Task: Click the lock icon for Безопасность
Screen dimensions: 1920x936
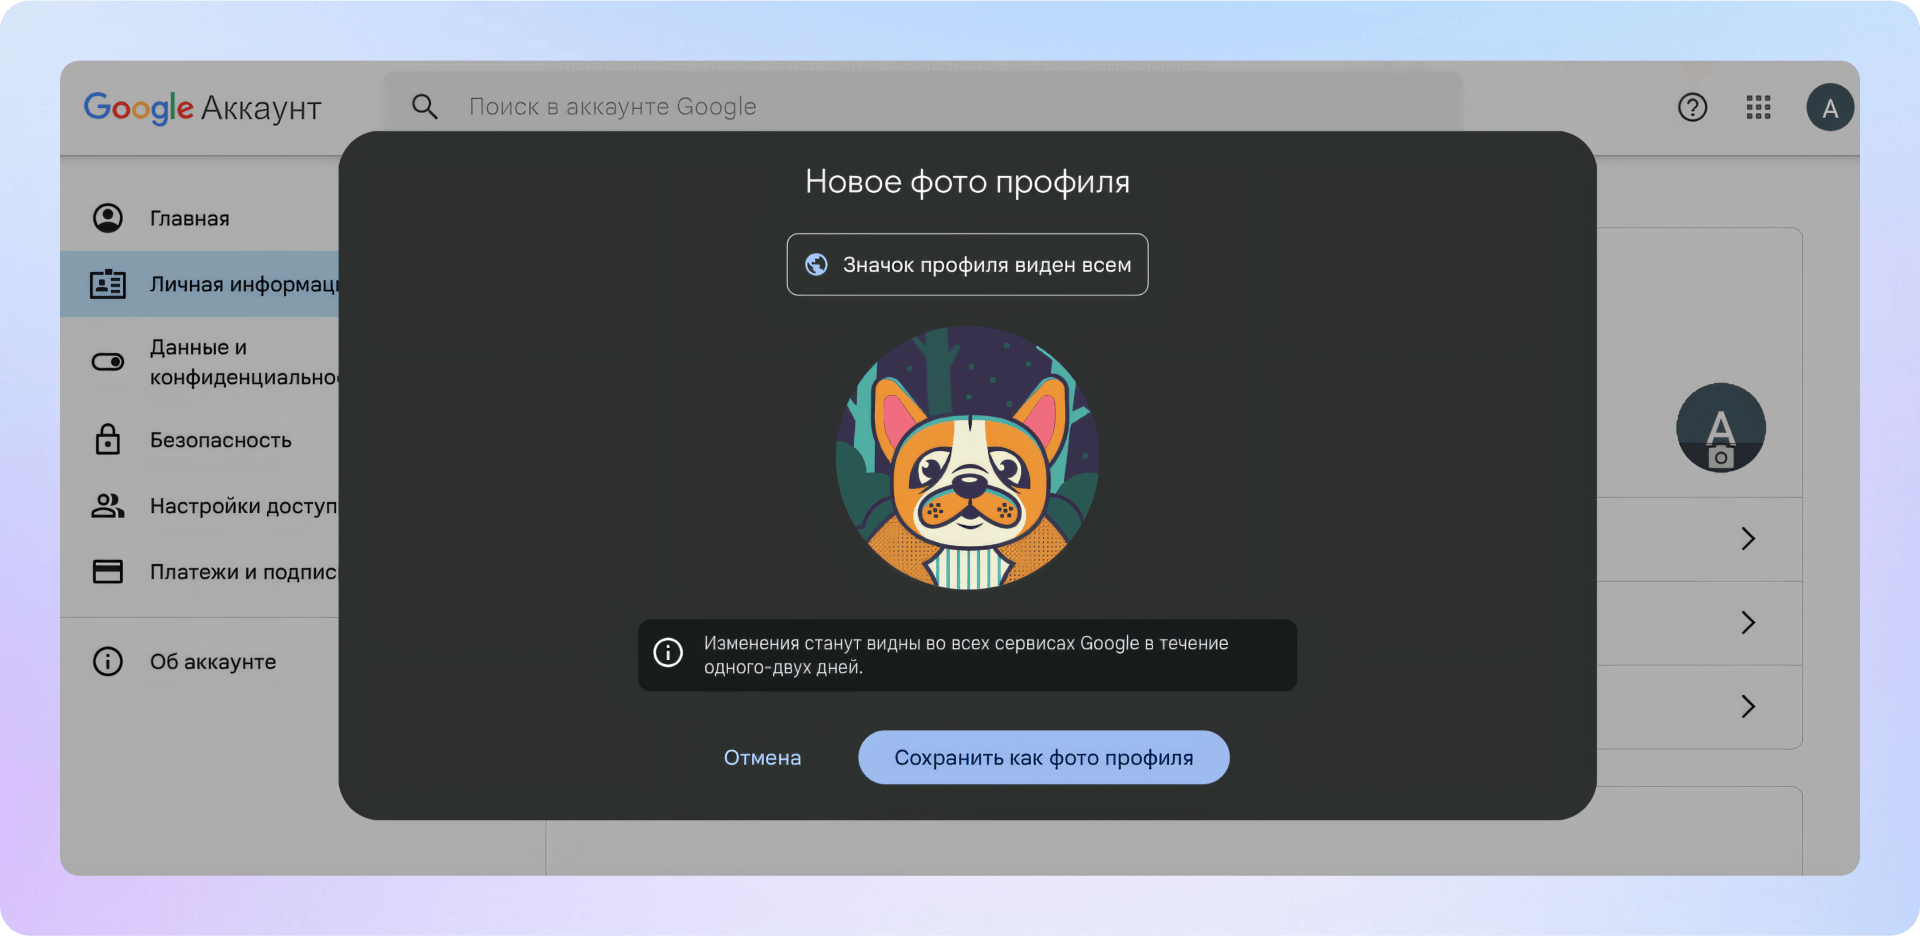Action: click(x=108, y=440)
